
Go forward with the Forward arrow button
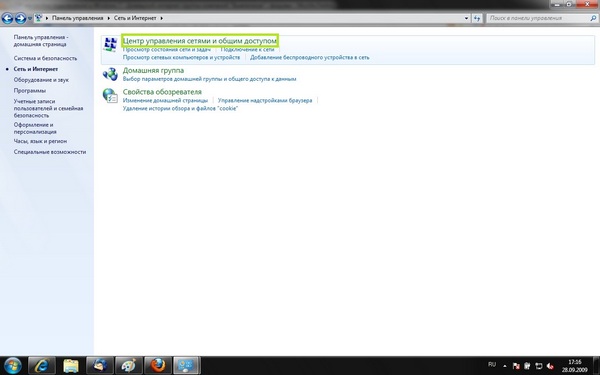tap(21, 18)
